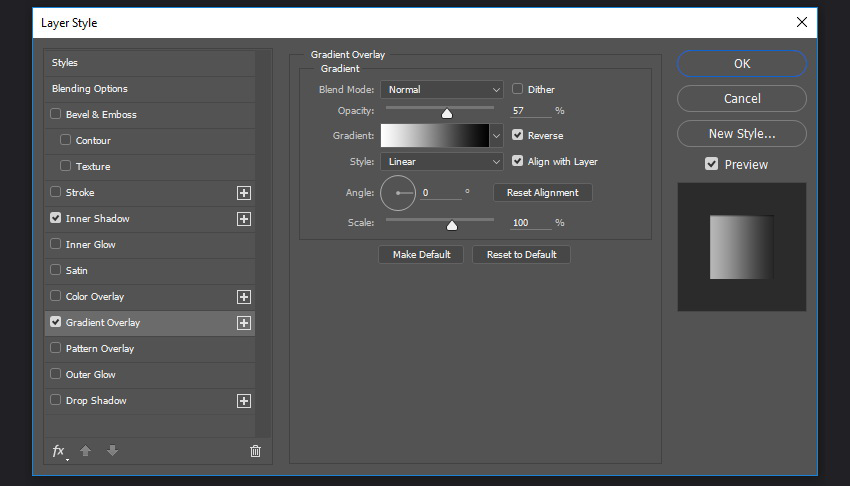Select Drop Shadow effect label

click(96, 401)
